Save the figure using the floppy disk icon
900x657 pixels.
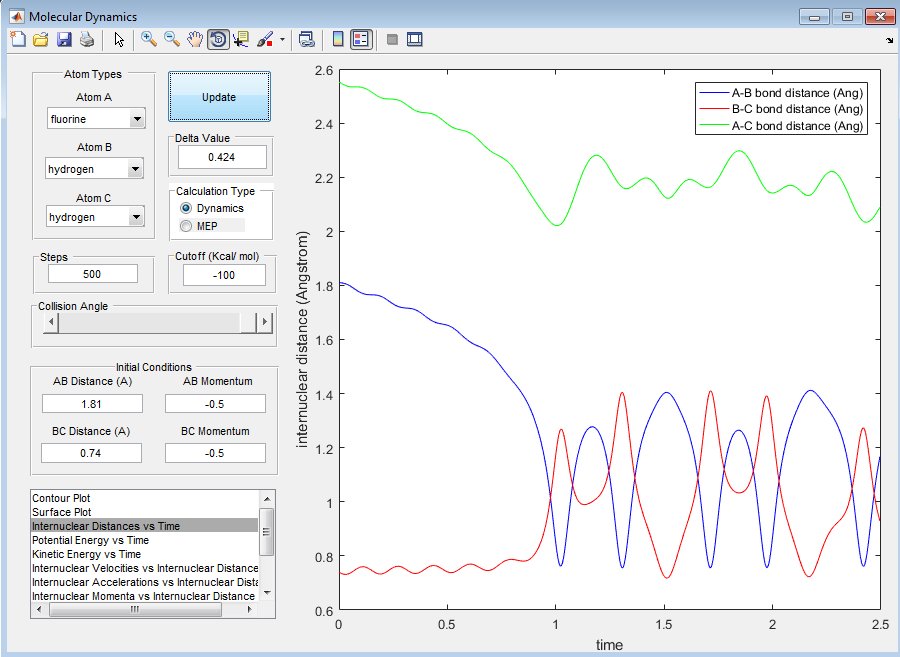[64, 39]
